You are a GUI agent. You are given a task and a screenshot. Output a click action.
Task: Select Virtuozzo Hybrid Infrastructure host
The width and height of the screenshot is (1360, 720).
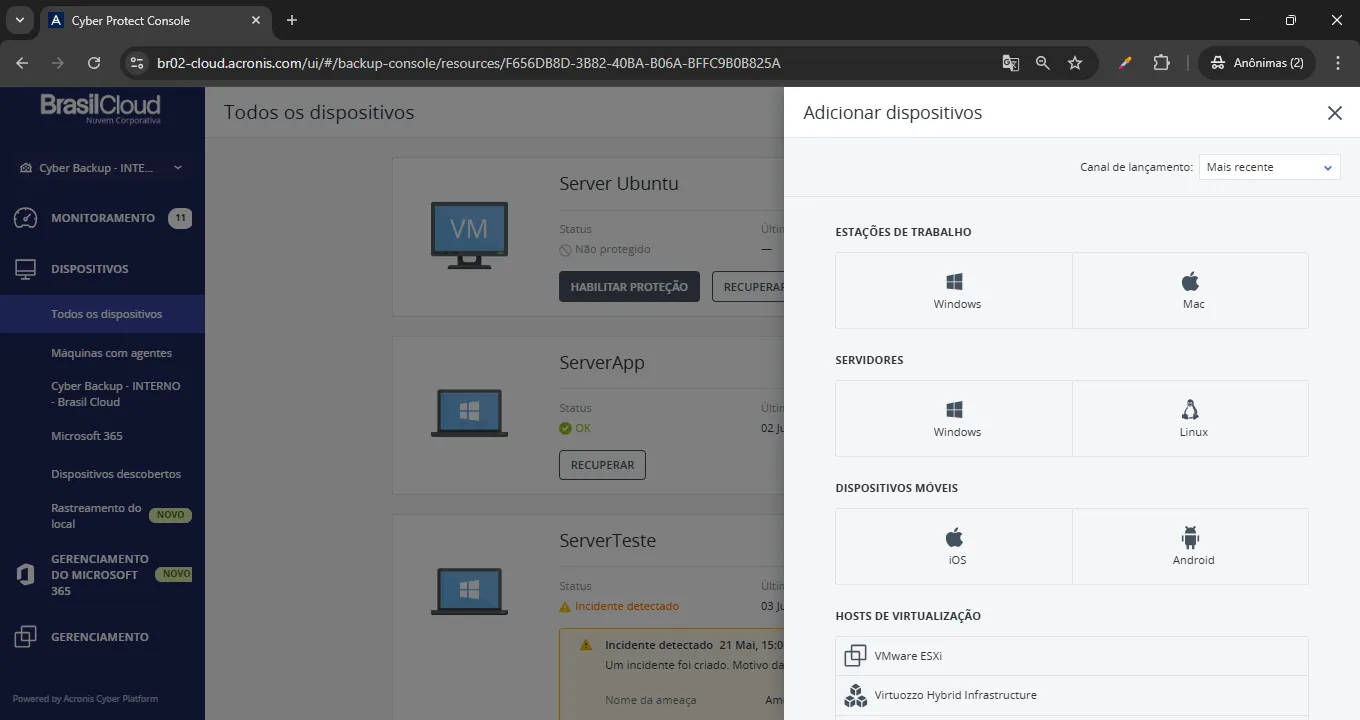[x=1072, y=695]
